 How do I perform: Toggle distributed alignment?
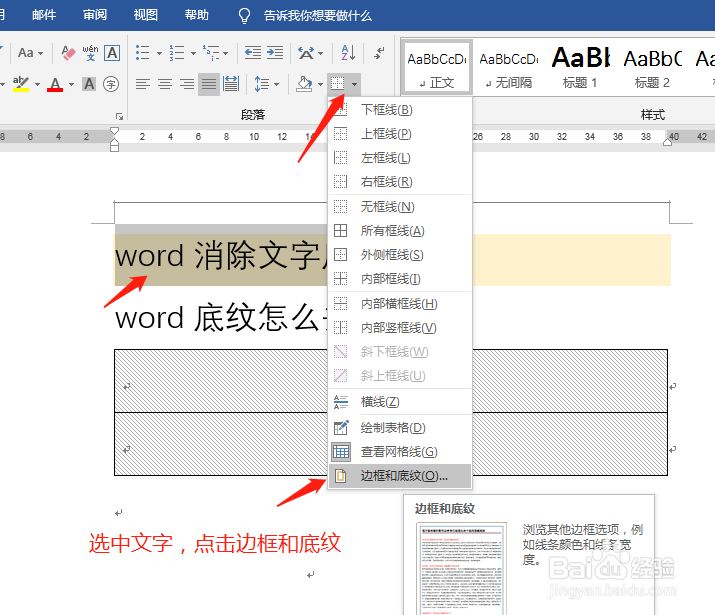pyautogui.click(x=231, y=84)
